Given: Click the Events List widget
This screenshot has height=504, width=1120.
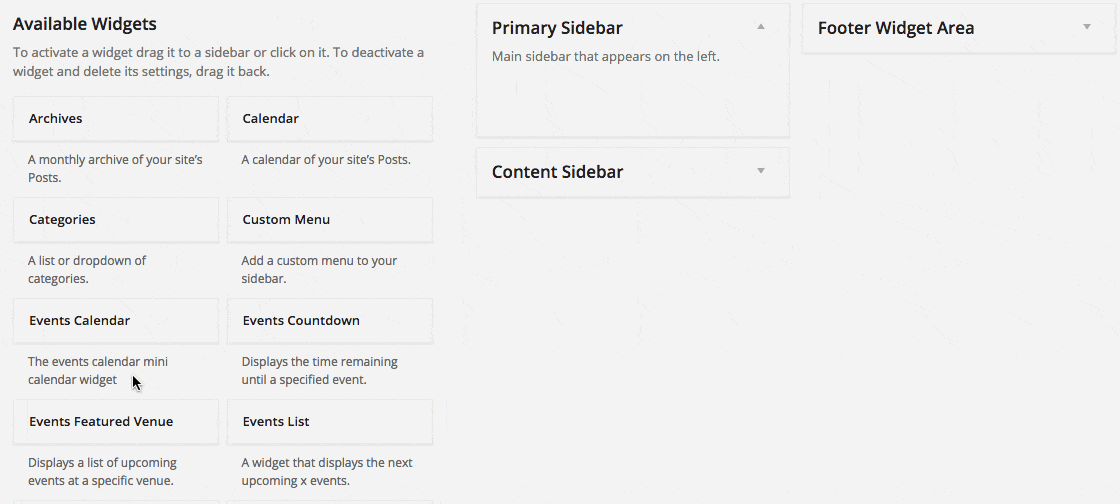Looking at the screenshot, I should (329, 422).
